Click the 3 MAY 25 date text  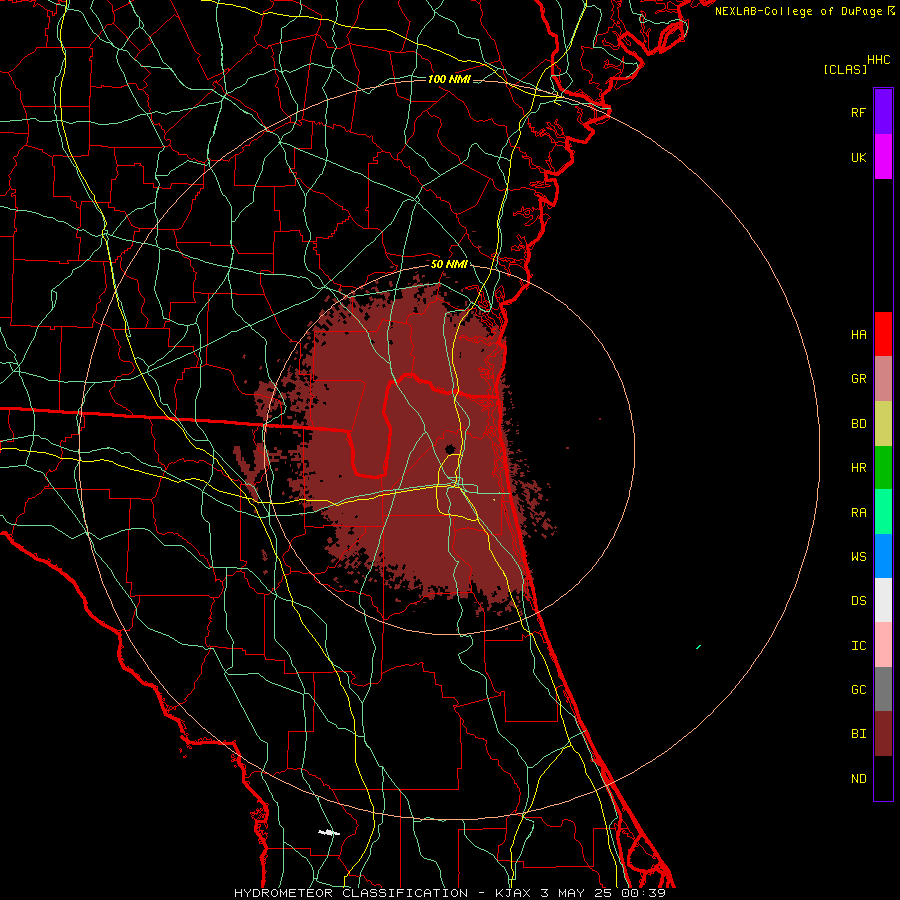click(x=577, y=893)
